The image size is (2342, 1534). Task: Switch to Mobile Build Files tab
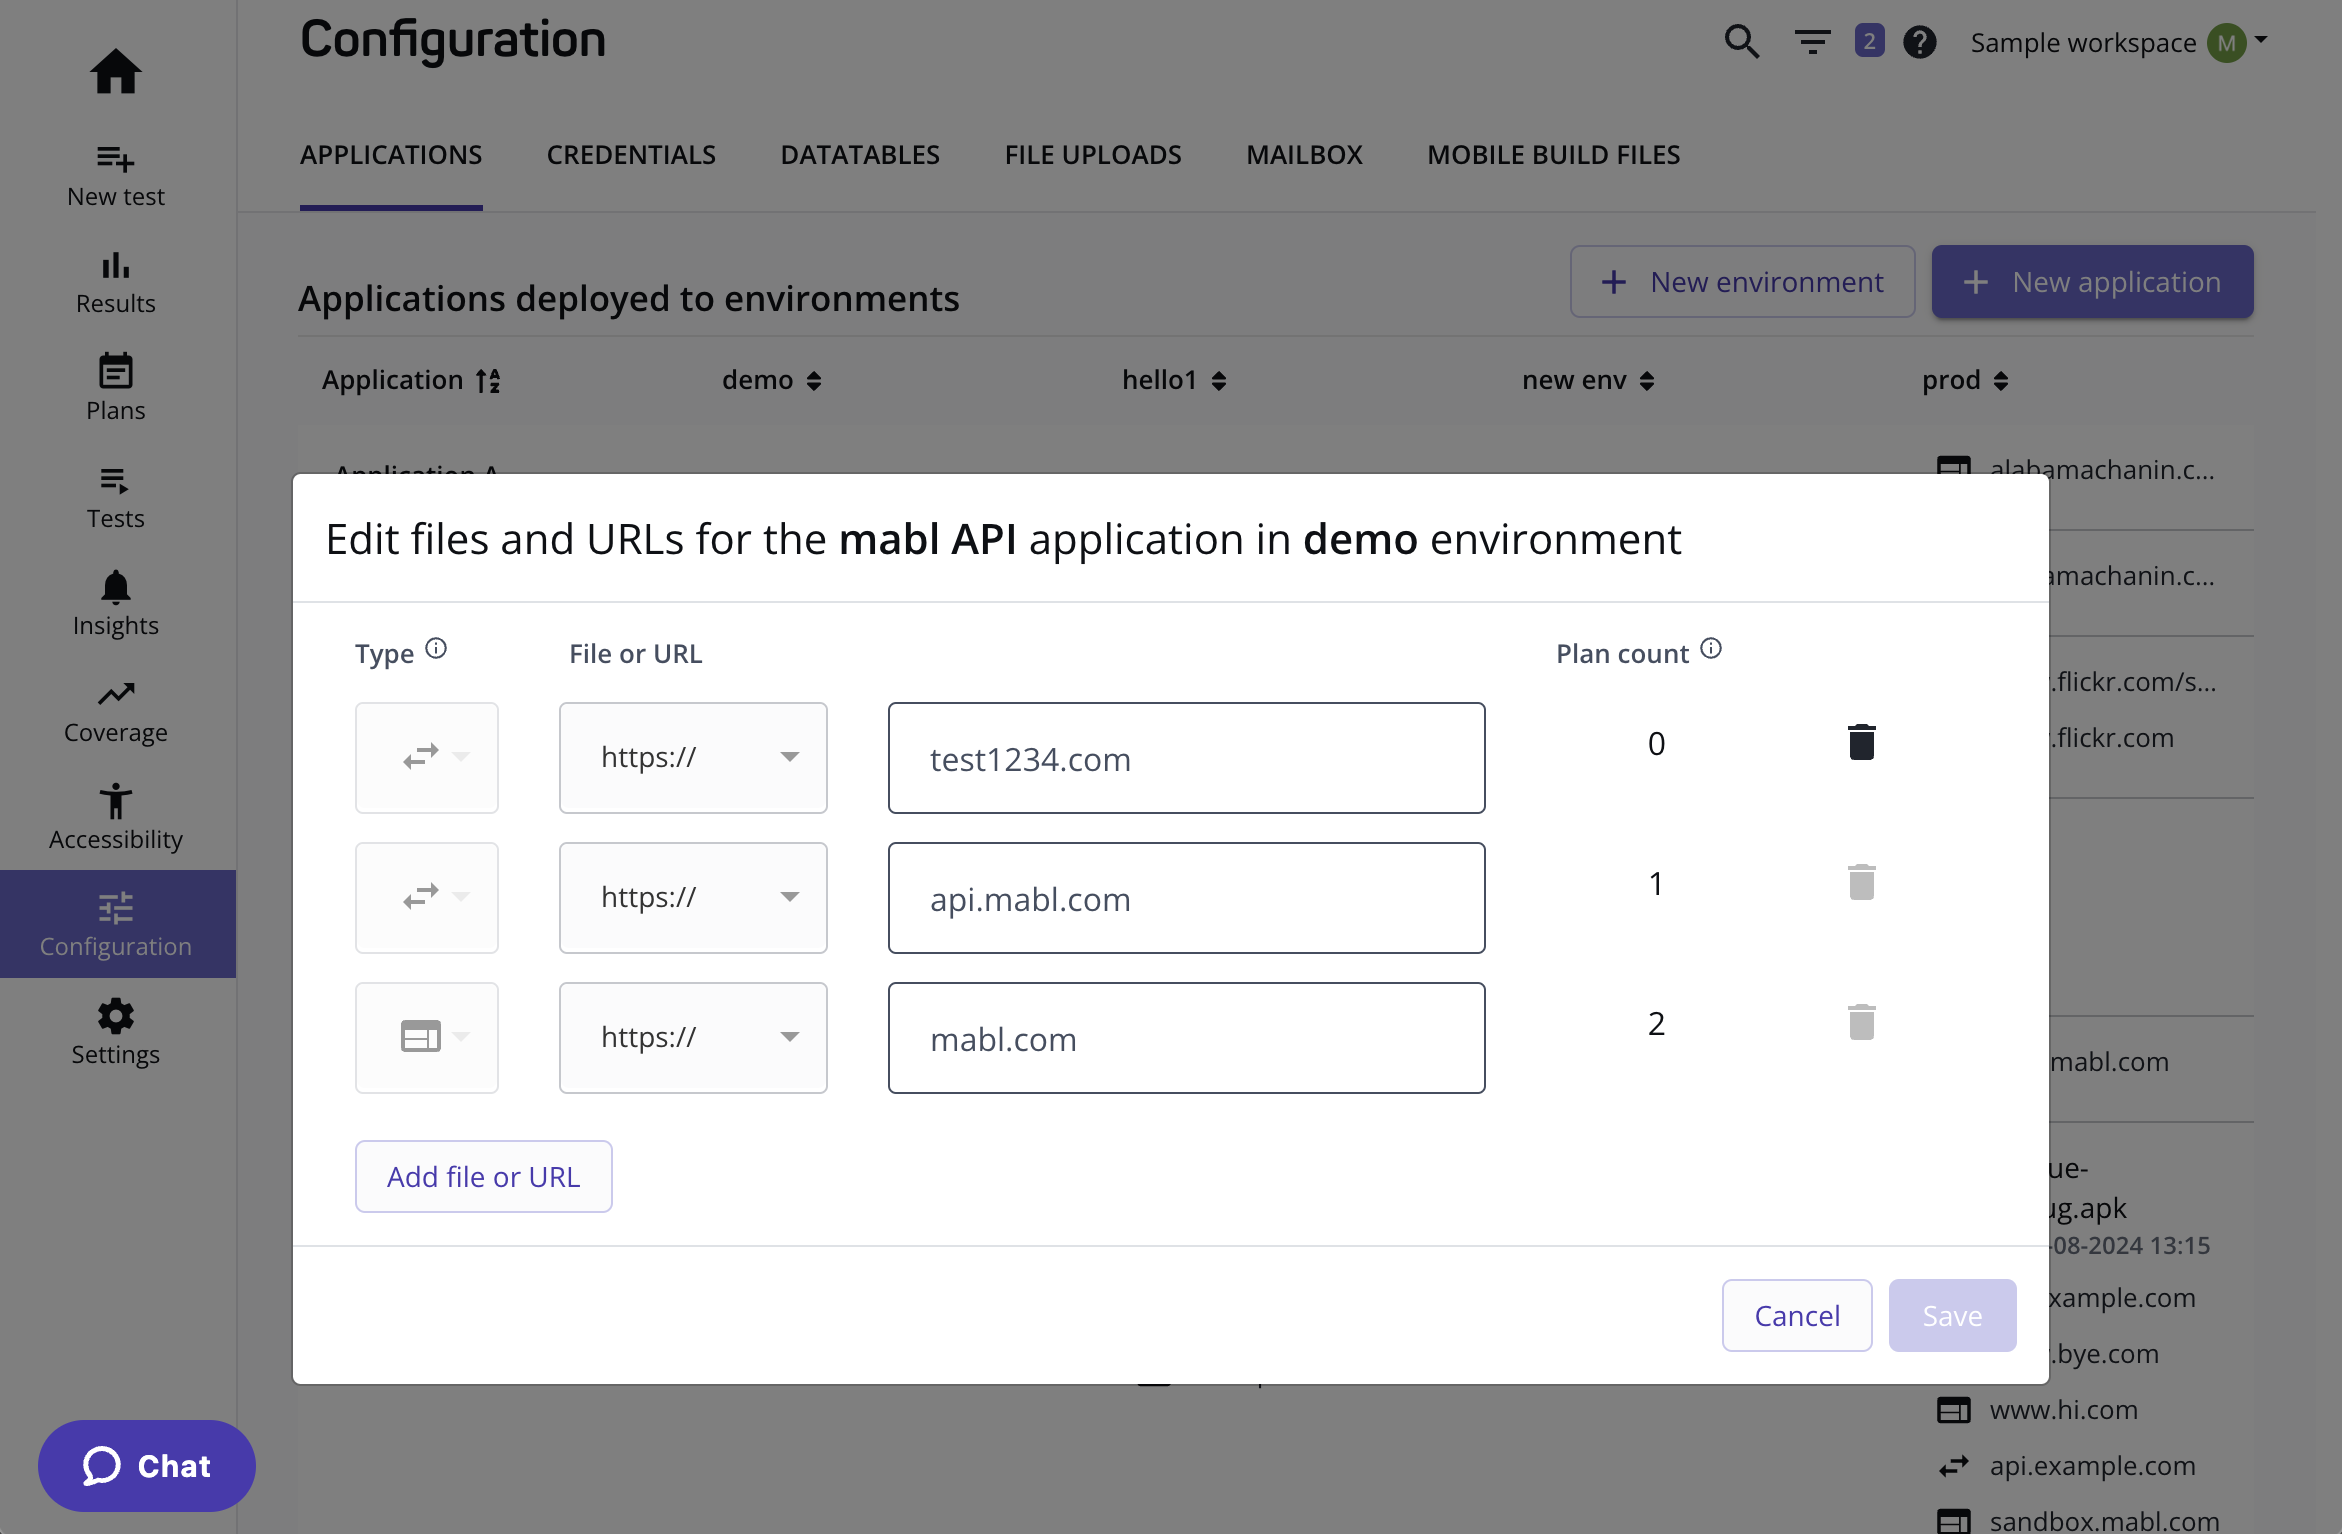(x=1553, y=155)
